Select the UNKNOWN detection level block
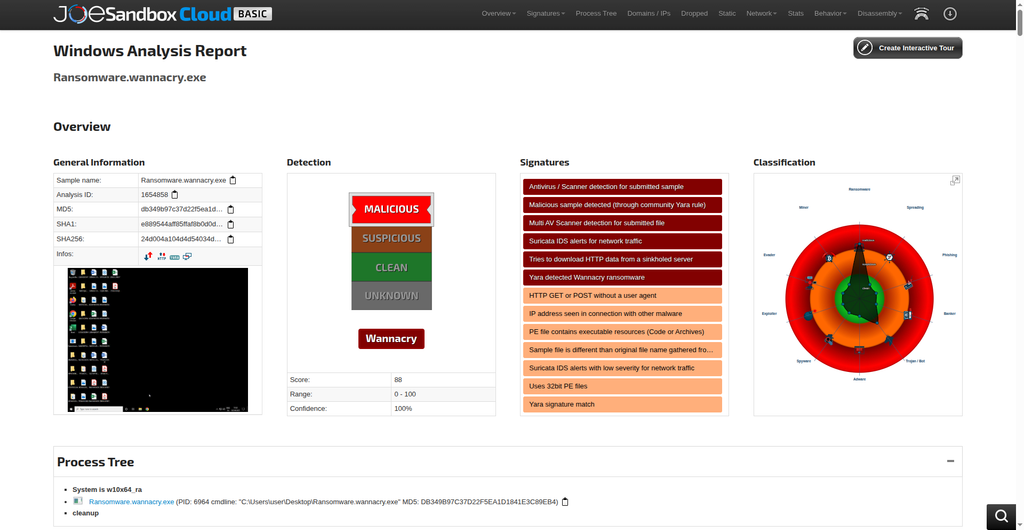Screen dimensions: 1024x530 [391, 296]
